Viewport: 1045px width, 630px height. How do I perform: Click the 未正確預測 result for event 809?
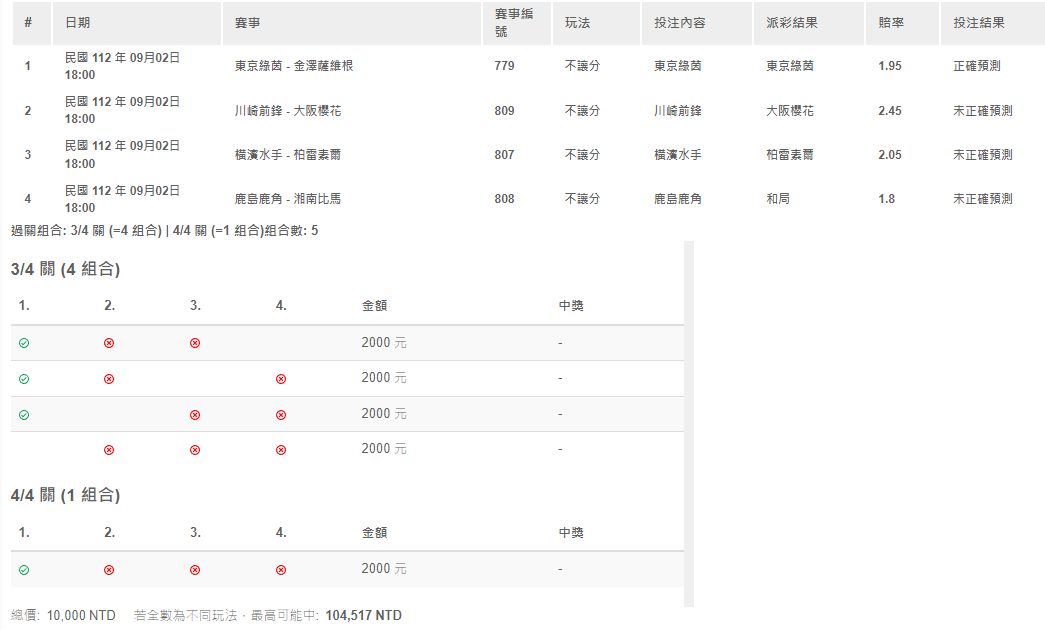[983, 111]
